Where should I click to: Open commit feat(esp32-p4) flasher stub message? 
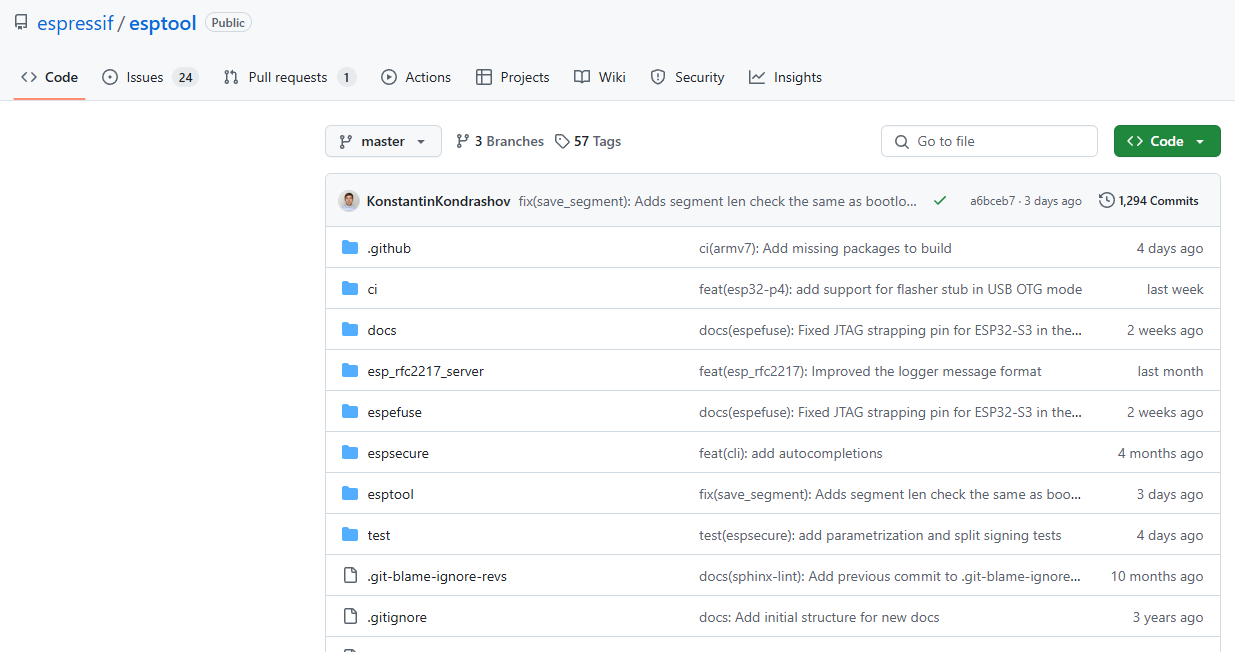(x=890, y=289)
